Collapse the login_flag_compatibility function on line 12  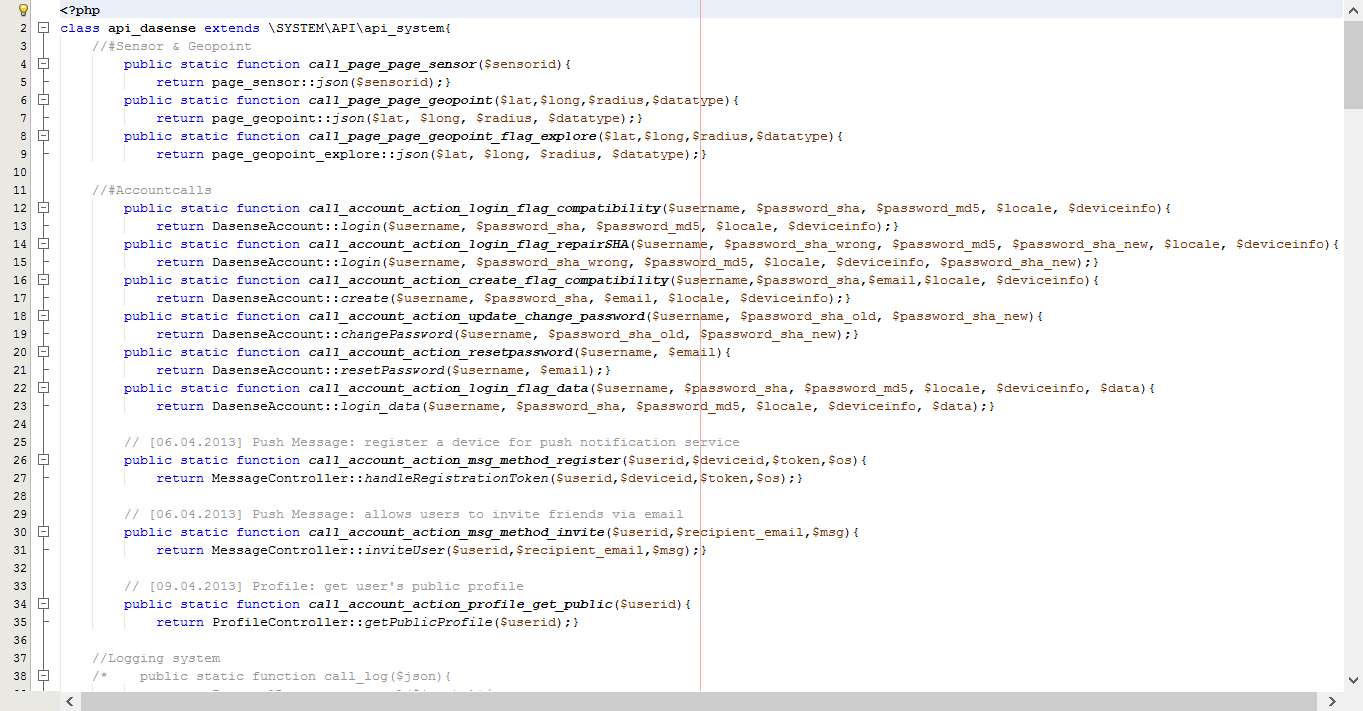[x=43, y=208]
